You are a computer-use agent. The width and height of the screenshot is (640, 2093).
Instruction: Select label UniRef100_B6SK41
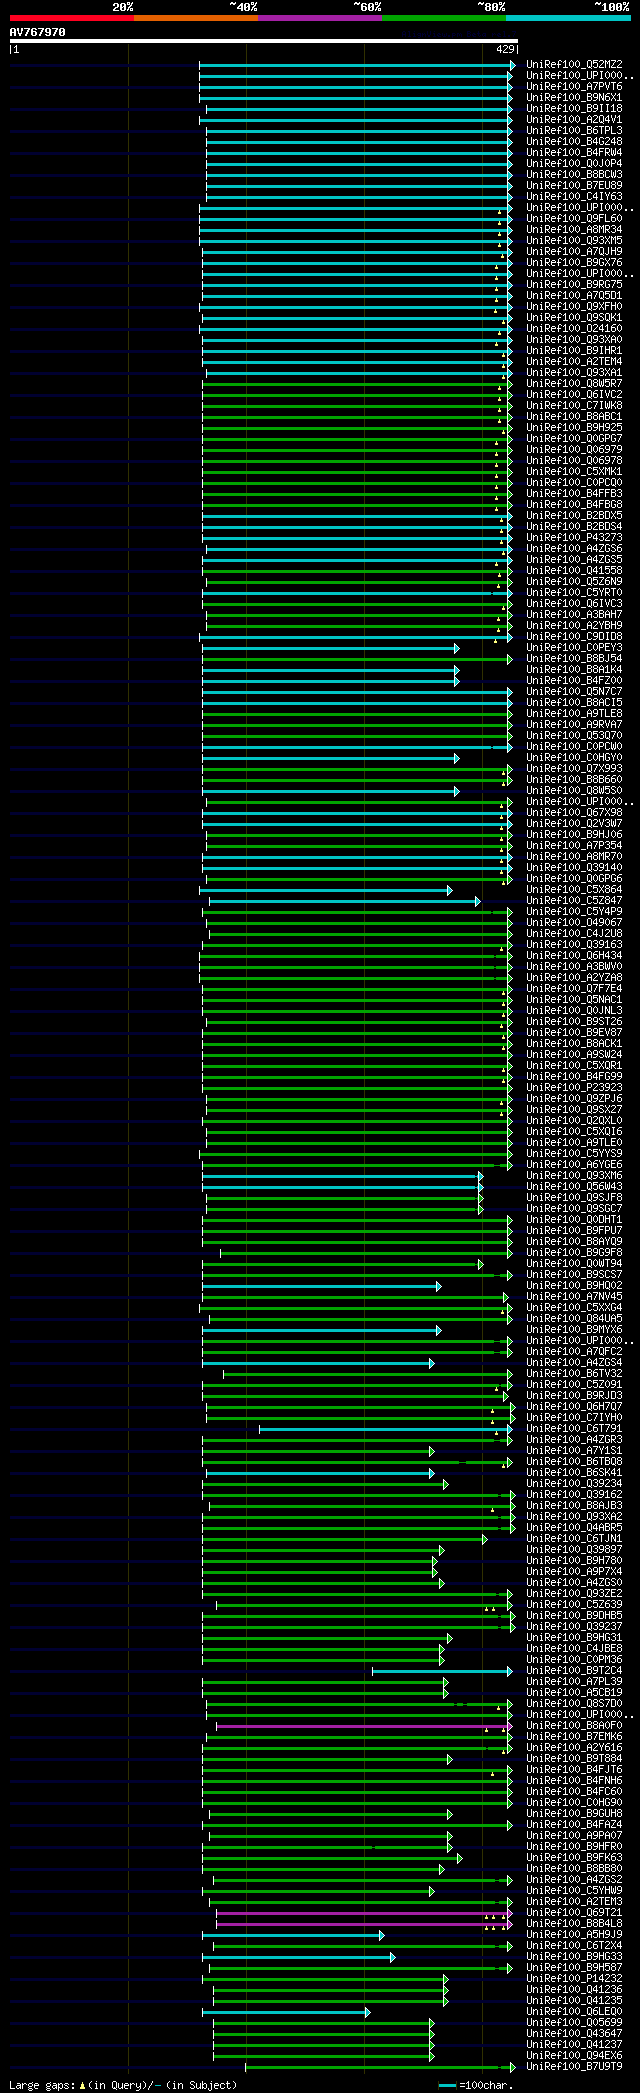tap(574, 1473)
